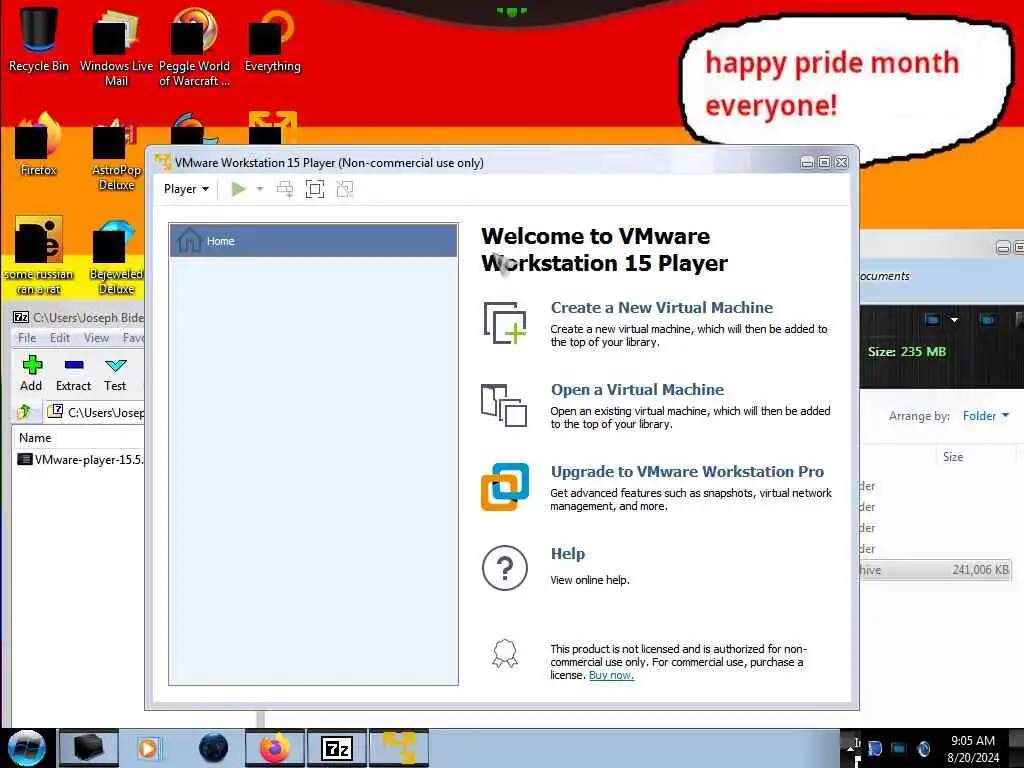1024x768 pixels.
Task: Click the Create New Virtual Machine icon
Action: coord(505,323)
